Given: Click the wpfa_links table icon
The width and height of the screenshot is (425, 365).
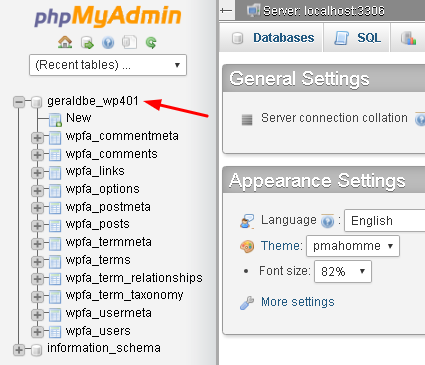Looking at the screenshot, I should 55,173.
